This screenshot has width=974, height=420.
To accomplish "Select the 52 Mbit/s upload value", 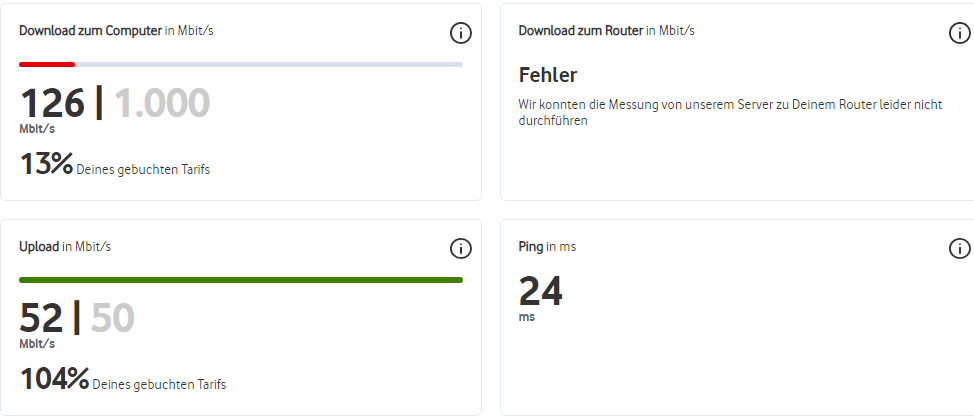I will coord(42,318).
